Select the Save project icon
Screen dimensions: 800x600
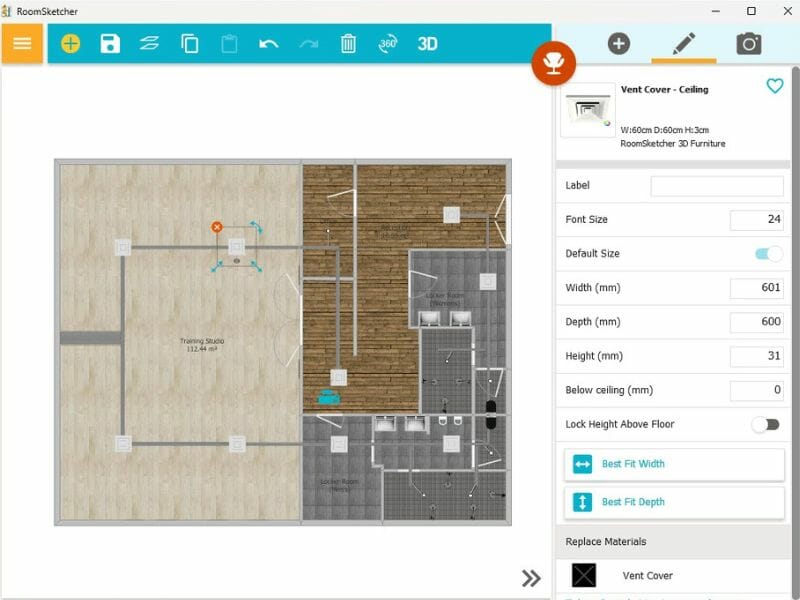coord(110,43)
